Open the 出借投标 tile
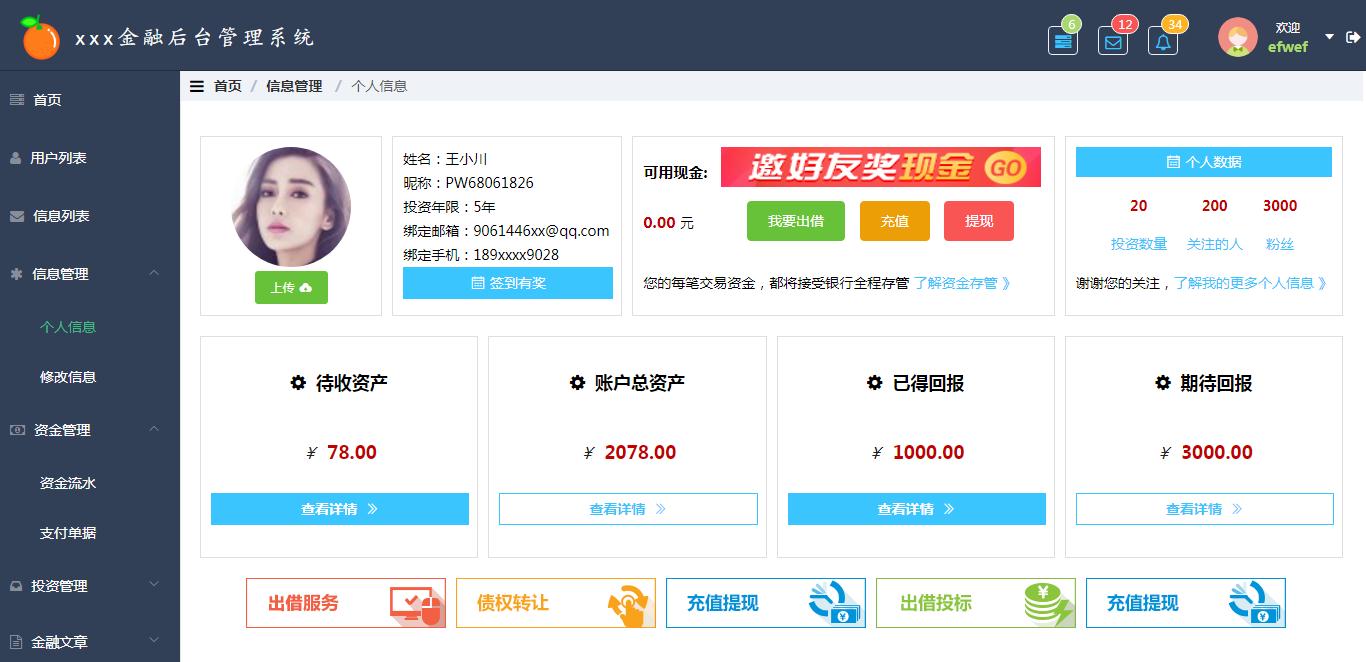The height and width of the screenshot is (662, 1366). point(976,603)
